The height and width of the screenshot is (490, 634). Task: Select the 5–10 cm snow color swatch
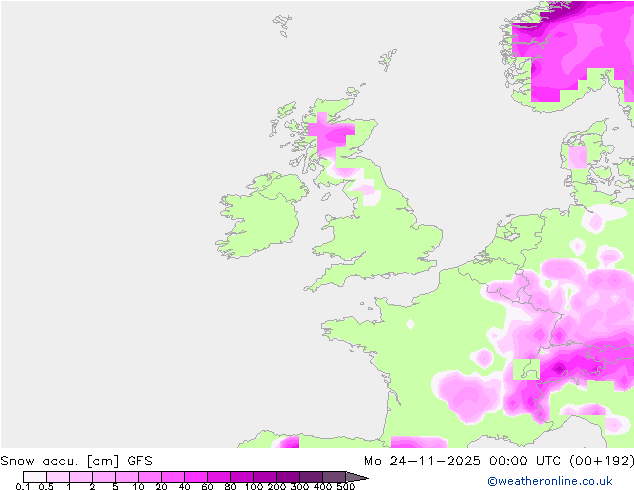[x=127, y=477]
